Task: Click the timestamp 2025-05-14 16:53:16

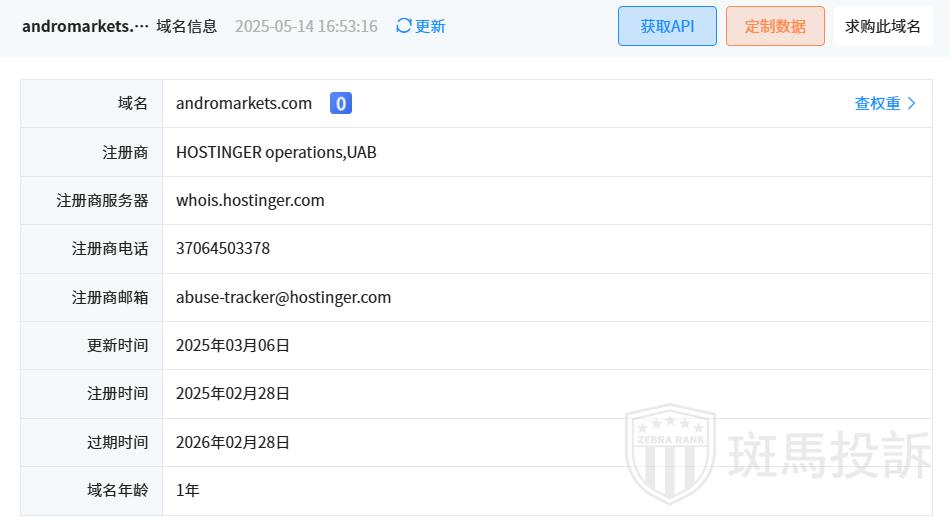Action: tap(306, 26)
